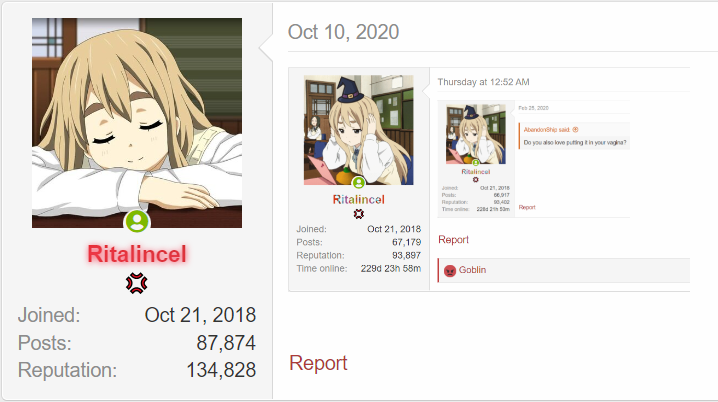718x402 pixels.
Task: Click the smallest innermost avatar thumbnail
Action: pyautogui.click(x=476, y=134)
